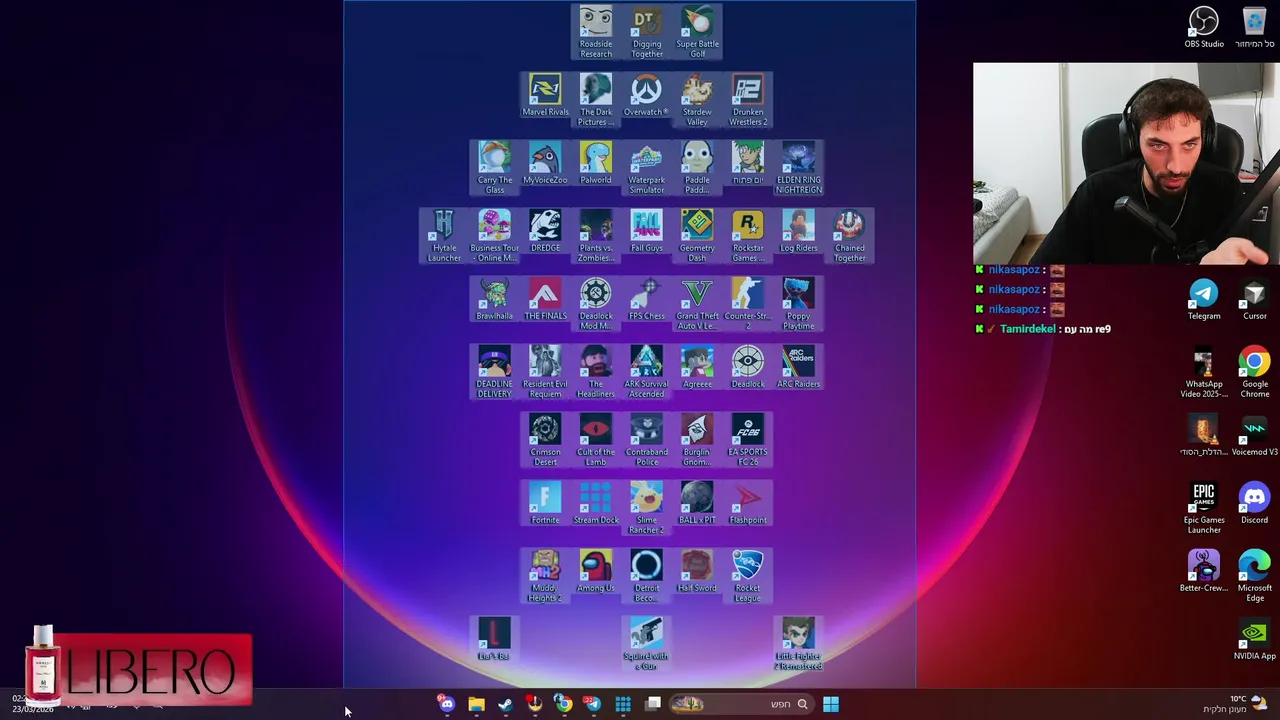This screenshot has width=1280, height=720.
Task: Open the Plants vs. Zombies shortcut
Action: click(596, 236)
